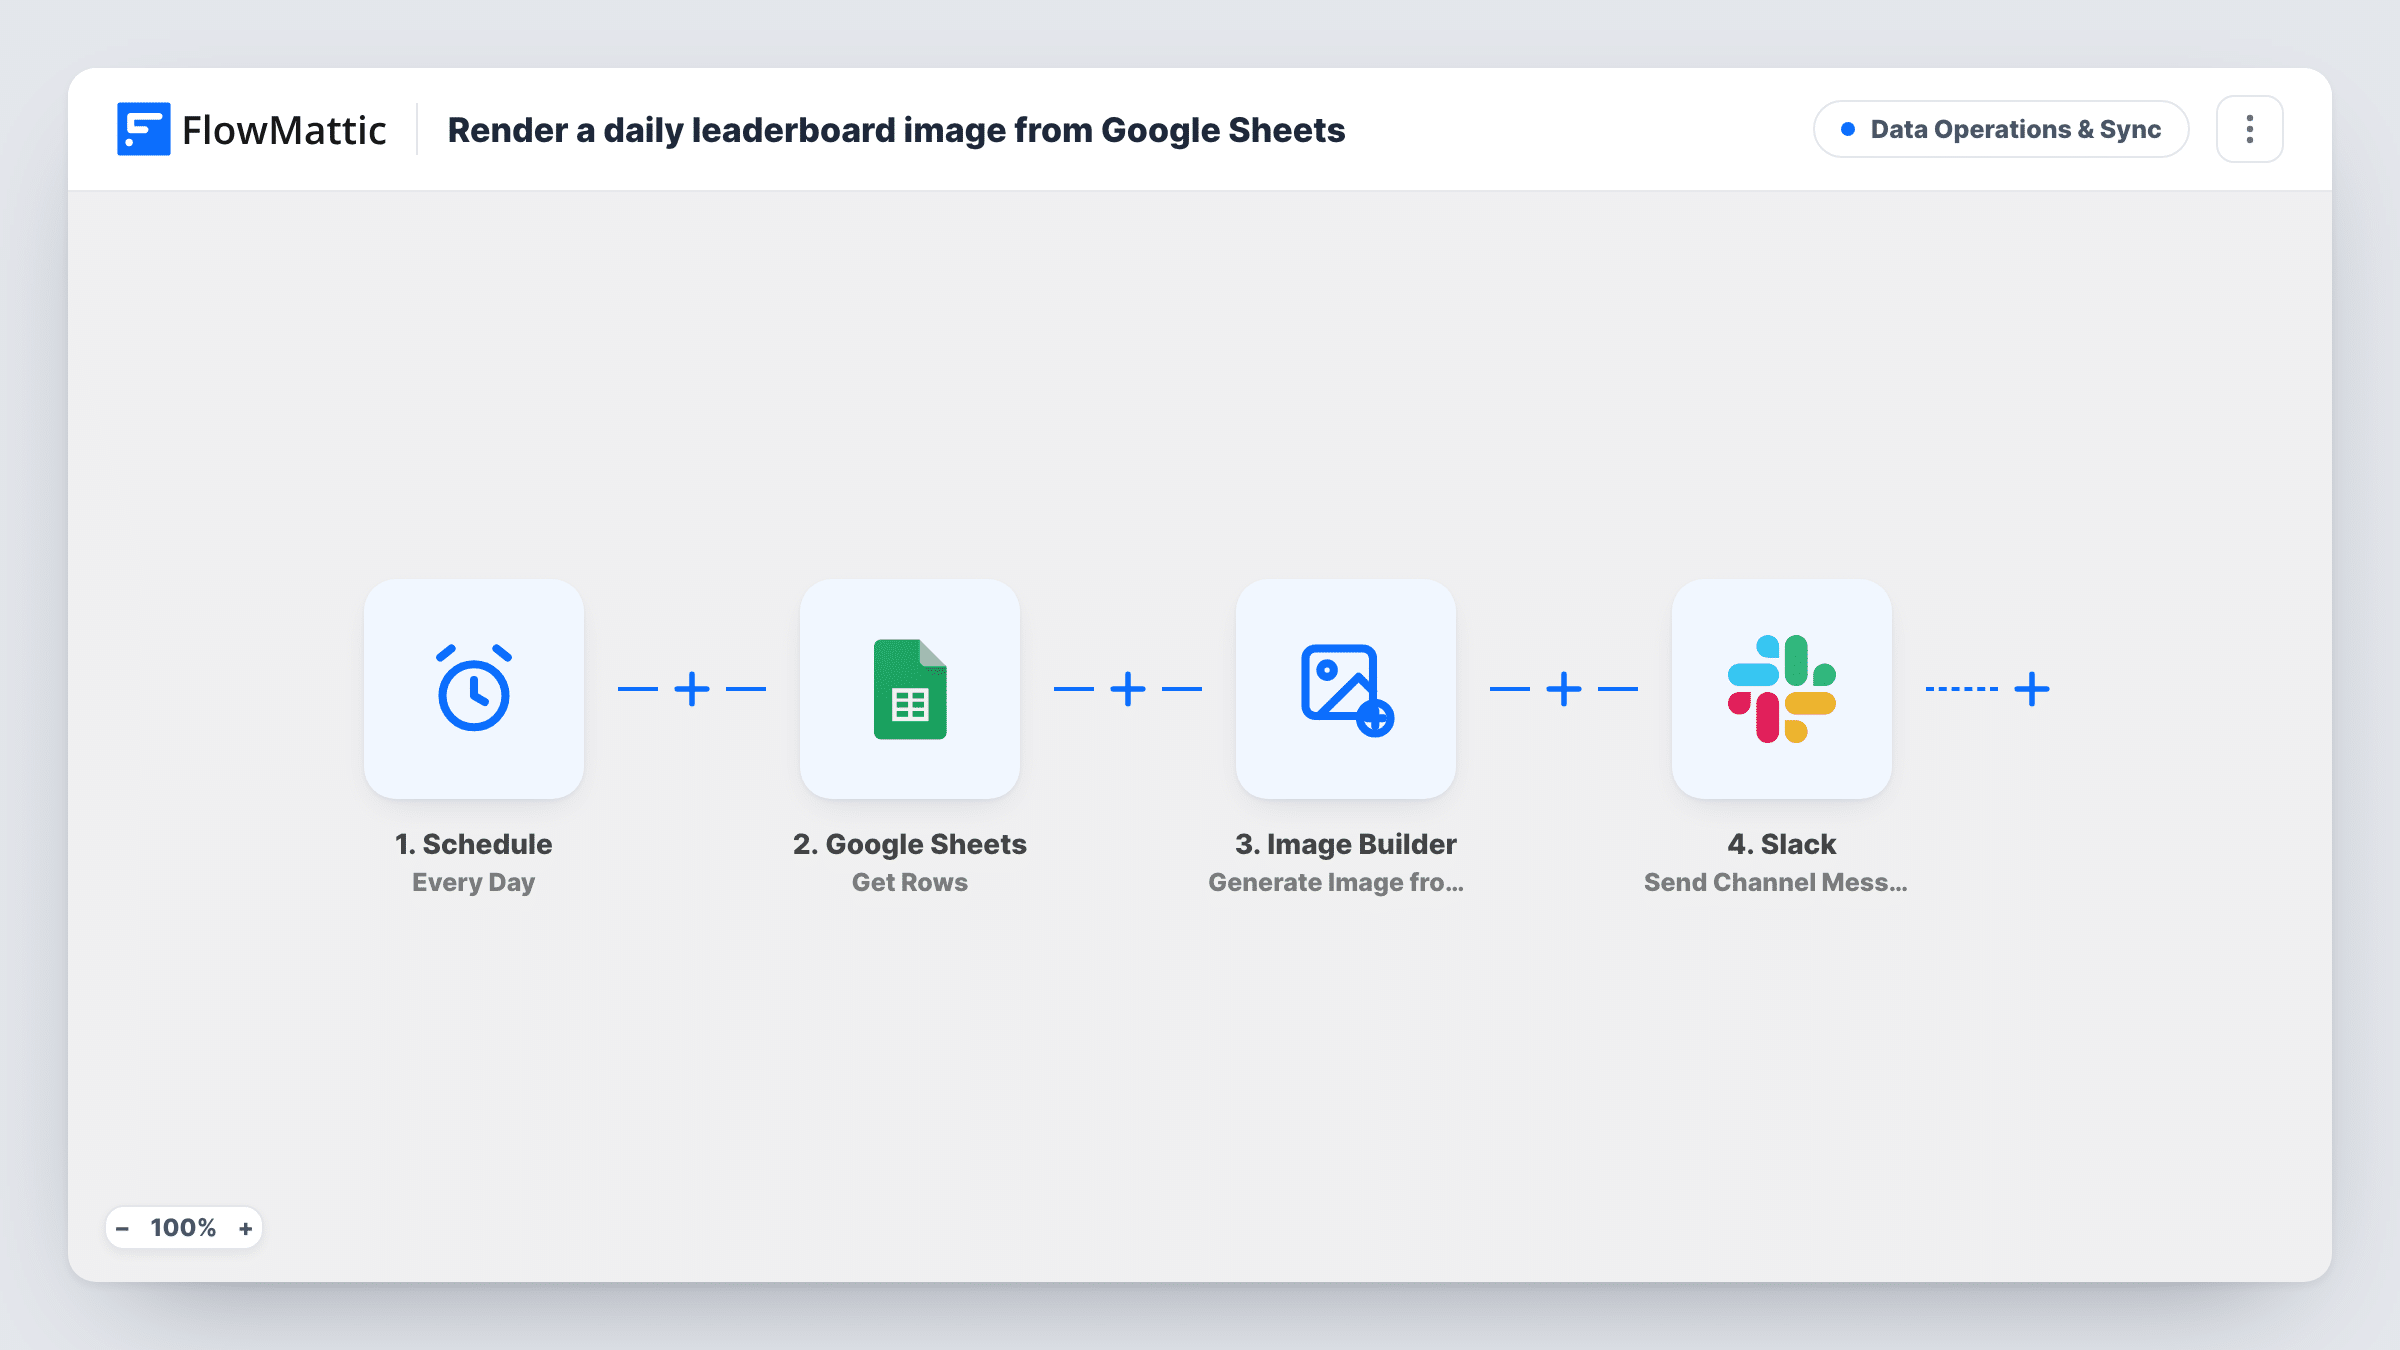The image size is (2400, 1350).
Task: Click the 'Get Rows' subtitle
Action: (x=910, y=882)
